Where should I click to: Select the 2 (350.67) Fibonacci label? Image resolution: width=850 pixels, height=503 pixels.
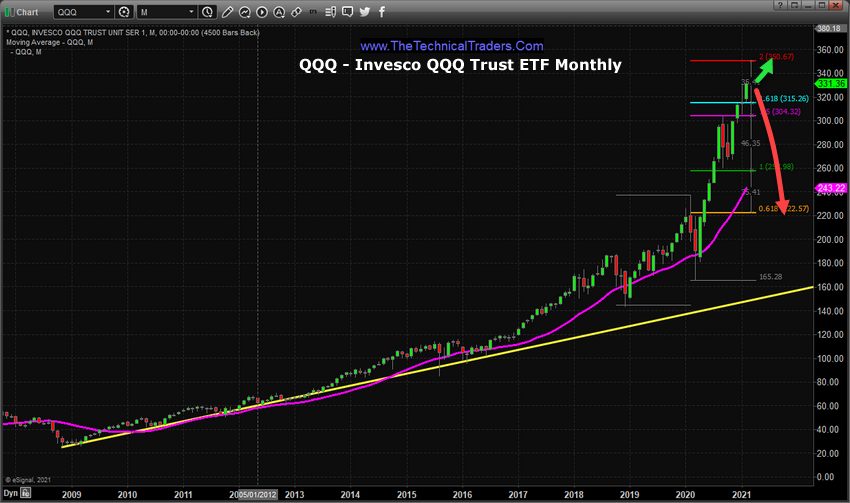(x=776, y=56)
